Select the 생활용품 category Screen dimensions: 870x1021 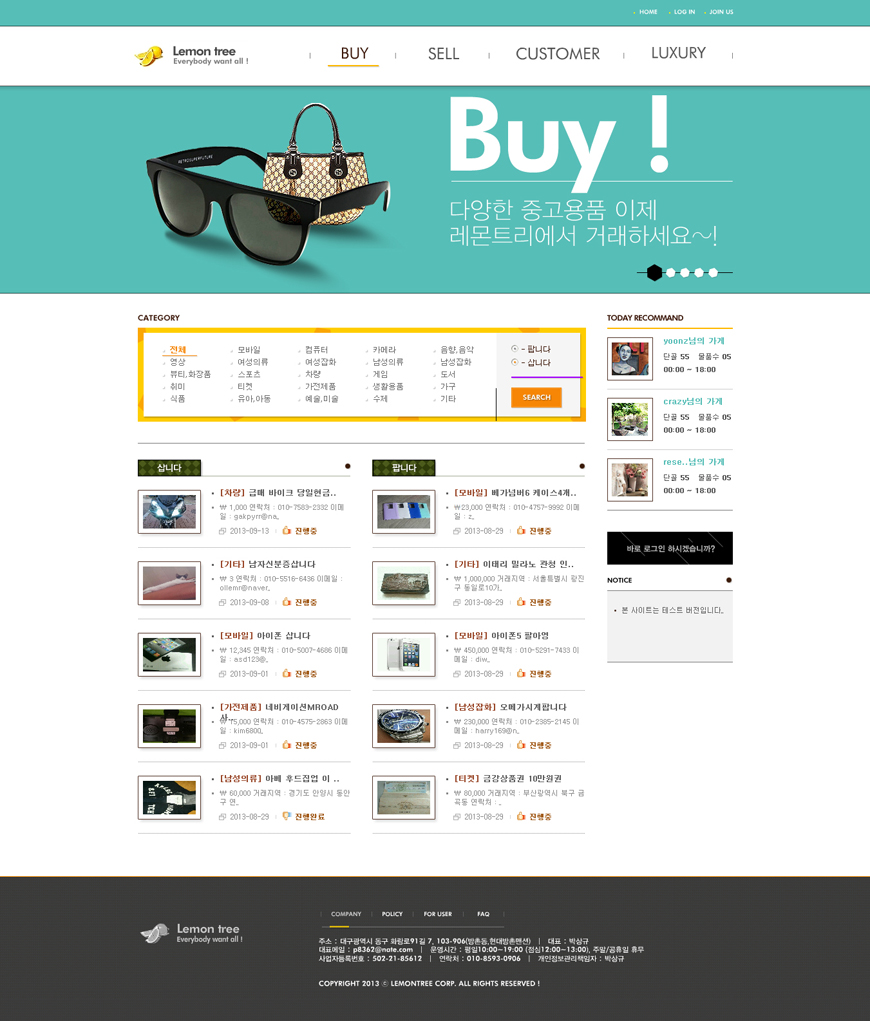click(x=388, y=387)
